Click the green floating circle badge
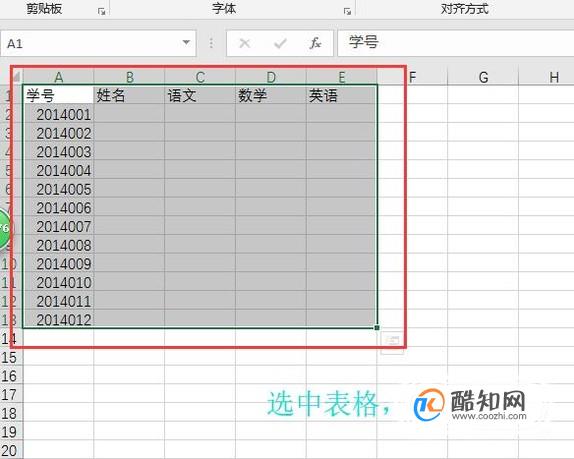574x459 pixels. point(4,229)
